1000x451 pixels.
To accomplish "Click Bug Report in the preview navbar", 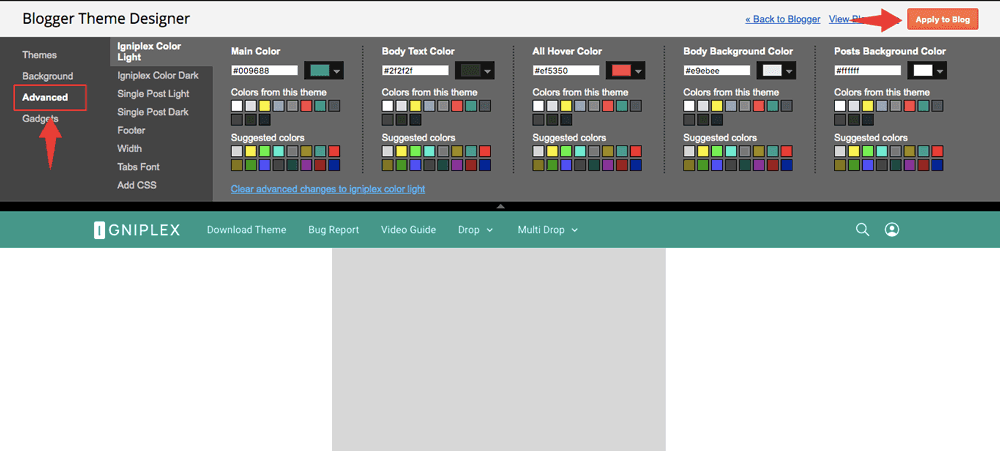I will click(x=334, y=230).
